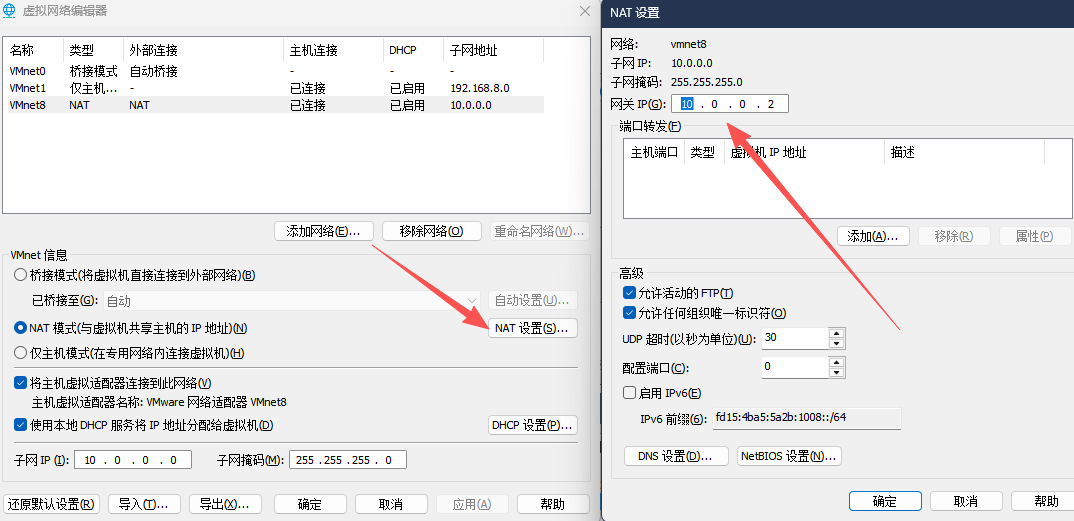Select the VMnet8 NAT network row

276,105
